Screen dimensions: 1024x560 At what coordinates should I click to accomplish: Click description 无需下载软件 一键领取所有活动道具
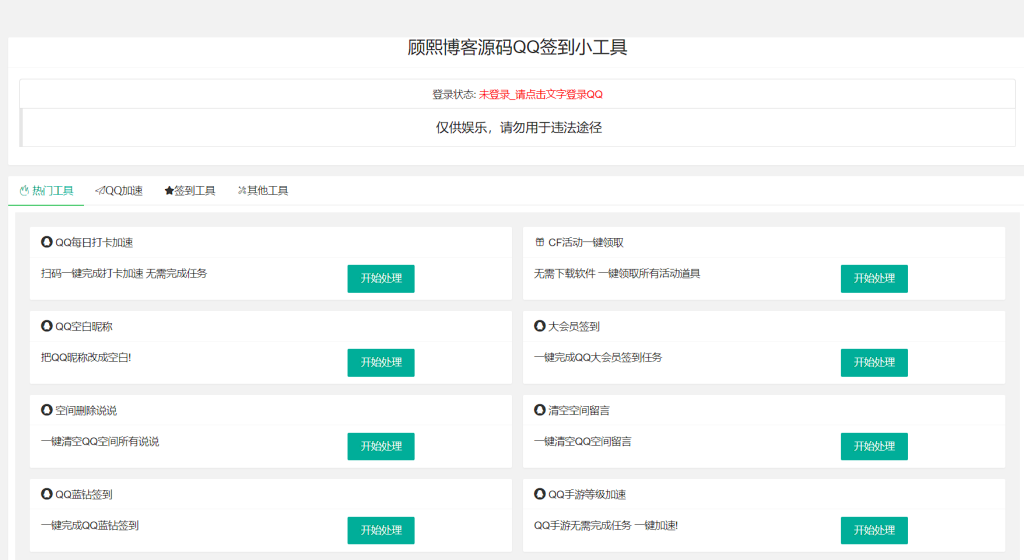coord(617,273)
